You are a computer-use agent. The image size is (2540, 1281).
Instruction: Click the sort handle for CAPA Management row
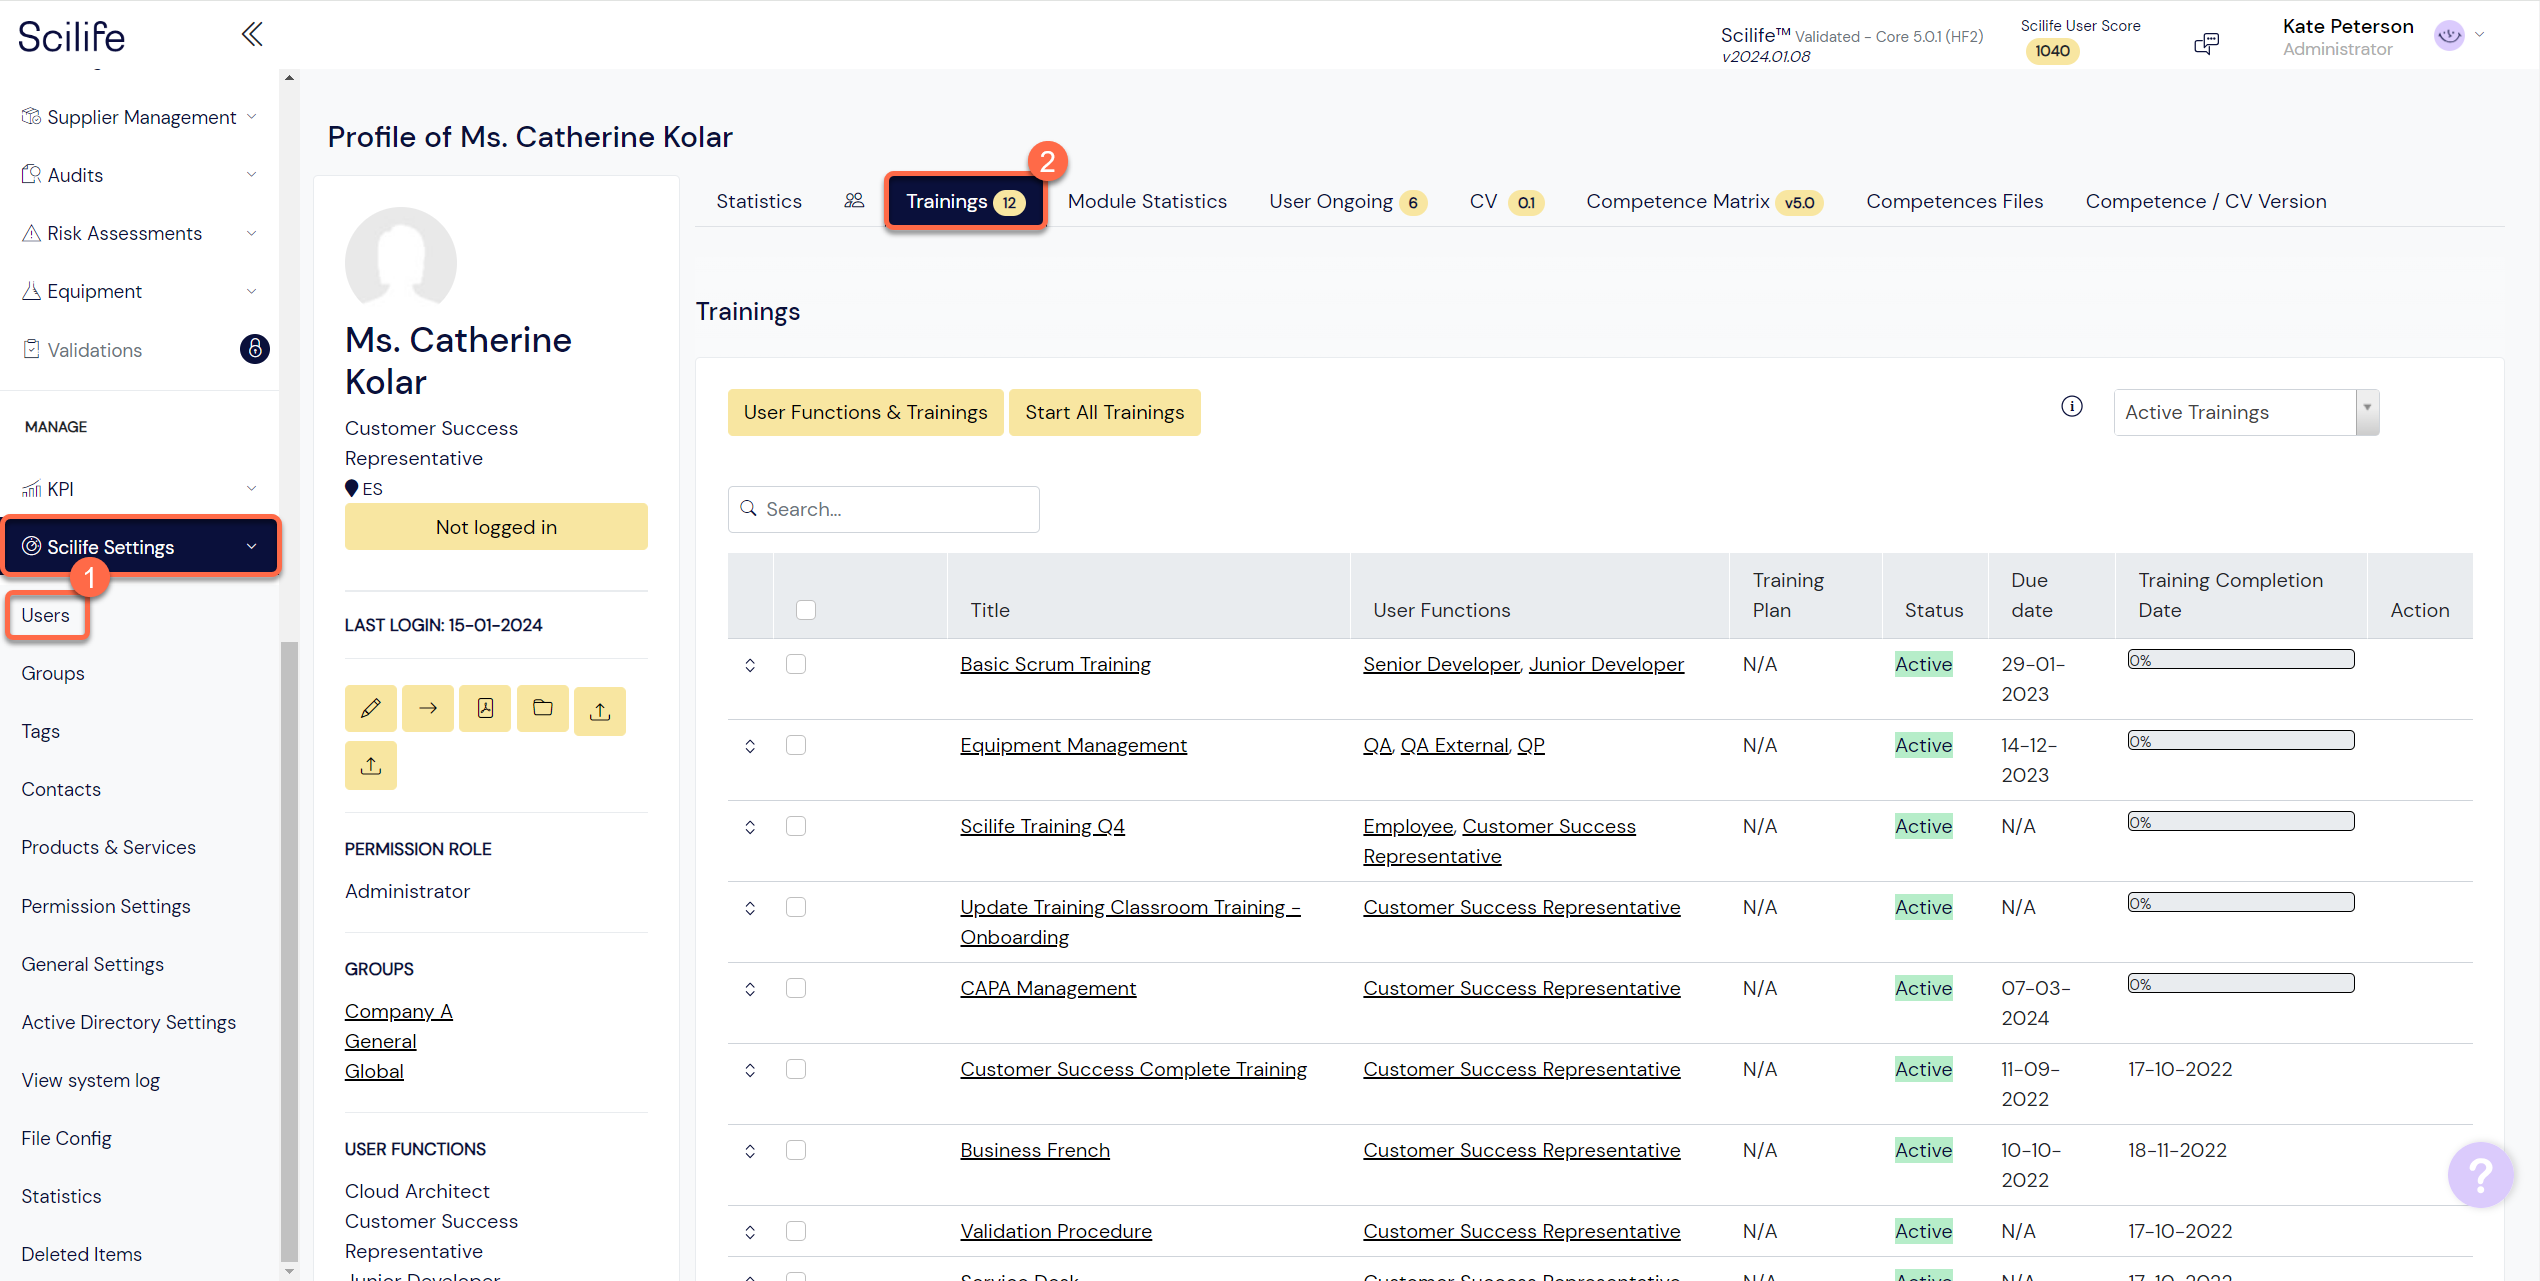[x=750, y=989]
